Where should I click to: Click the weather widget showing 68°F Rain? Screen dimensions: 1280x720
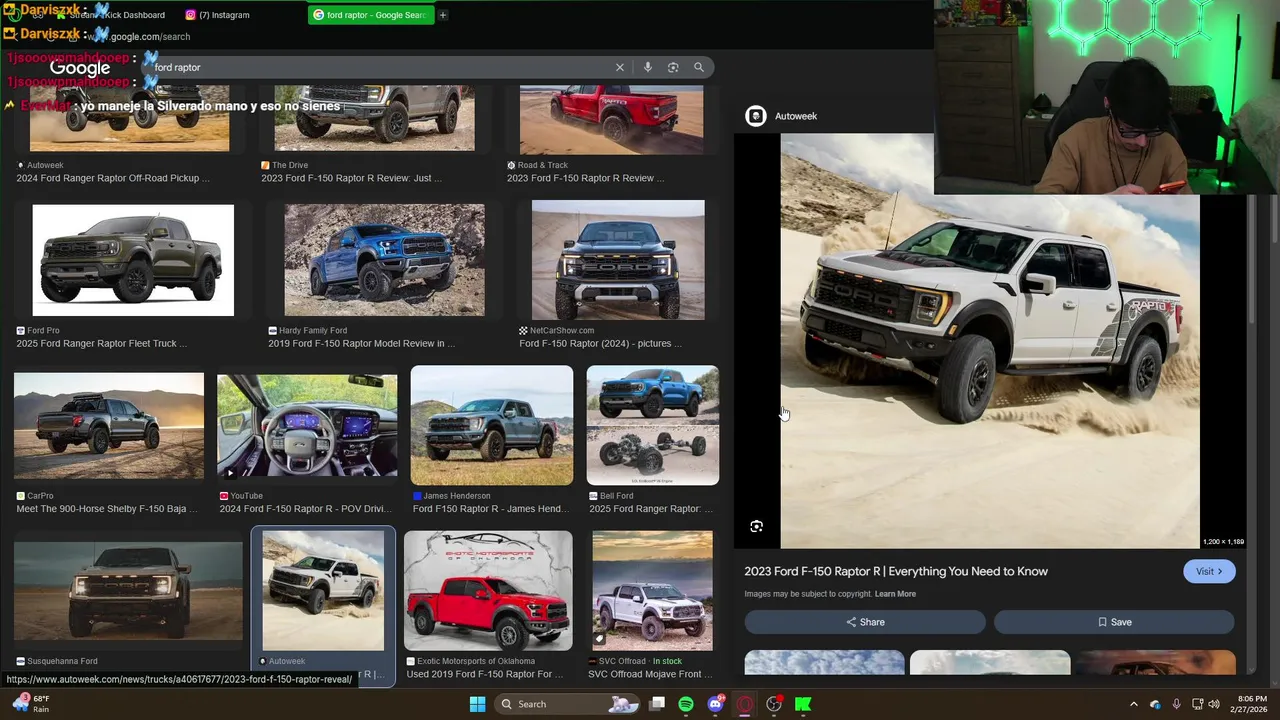[30, 704]
